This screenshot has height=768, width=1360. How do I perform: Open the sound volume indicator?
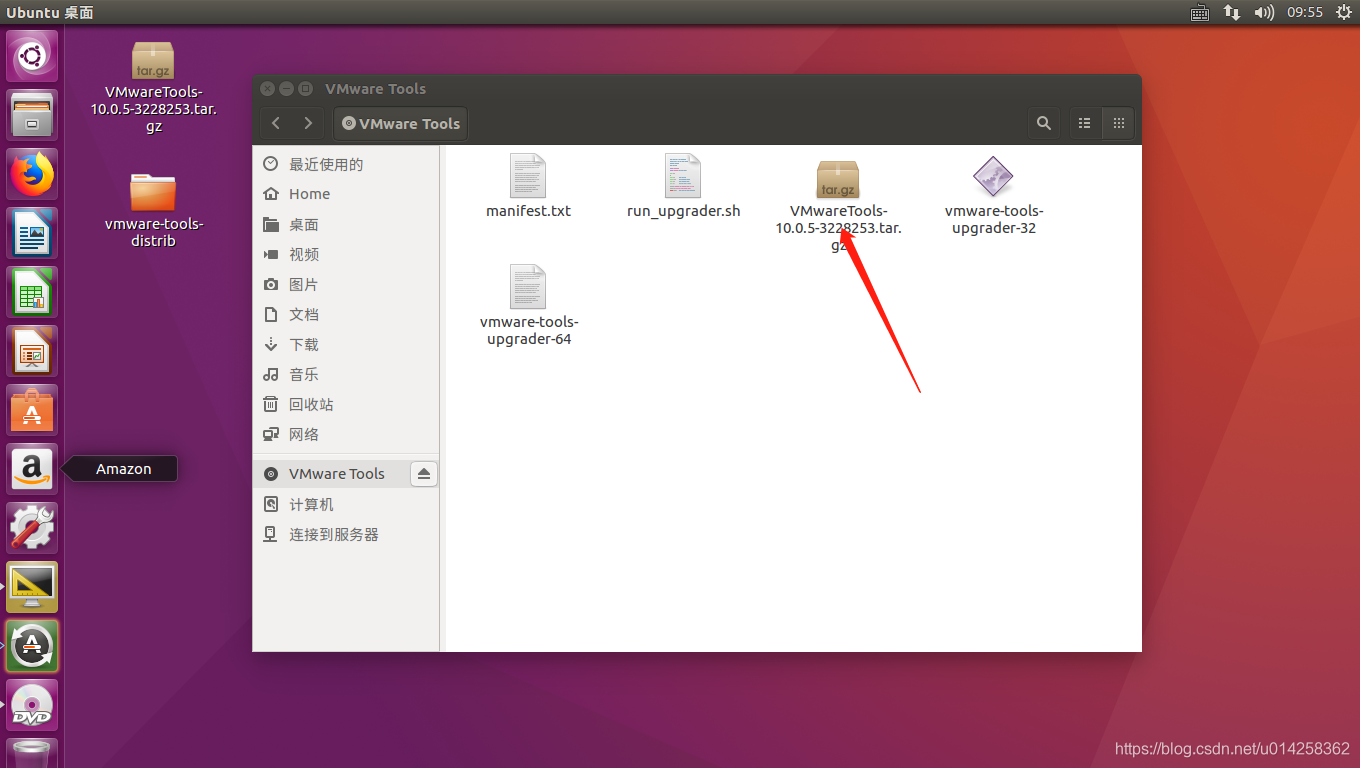click(1264, 12)
